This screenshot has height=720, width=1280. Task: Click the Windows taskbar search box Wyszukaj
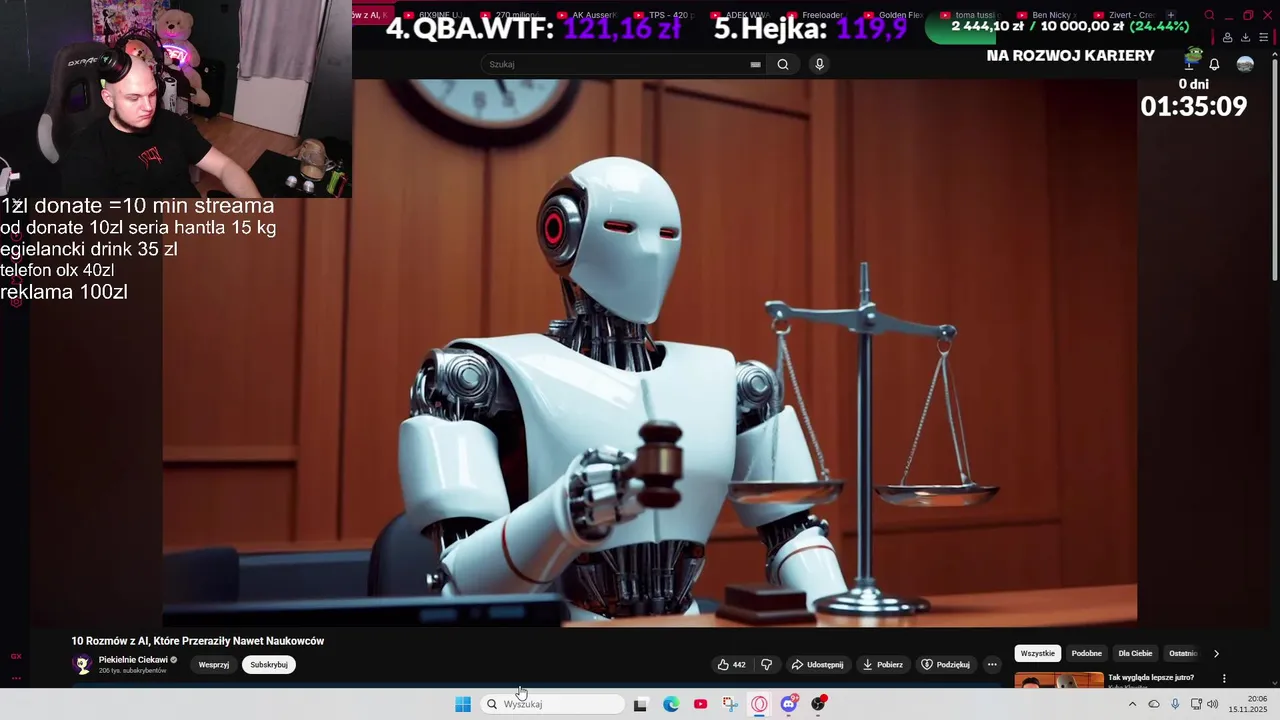pos(552,704)
